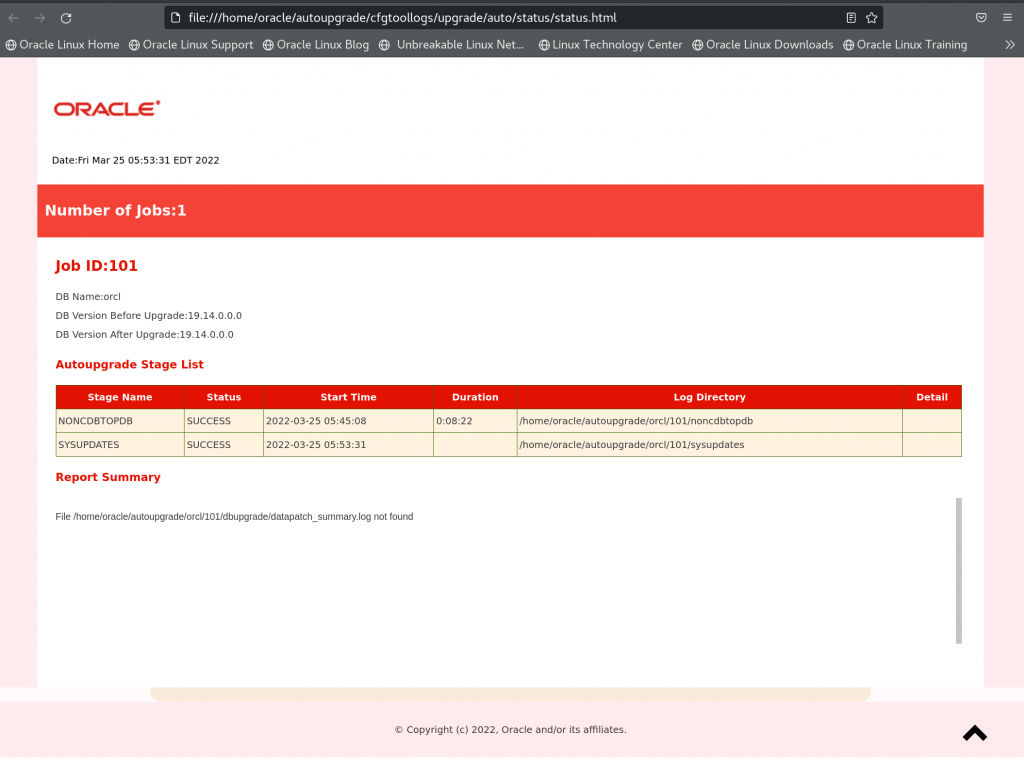Viewport: 1024px width, 783px height.
Task: Click the Oracle logo
Action: (107, 109)
